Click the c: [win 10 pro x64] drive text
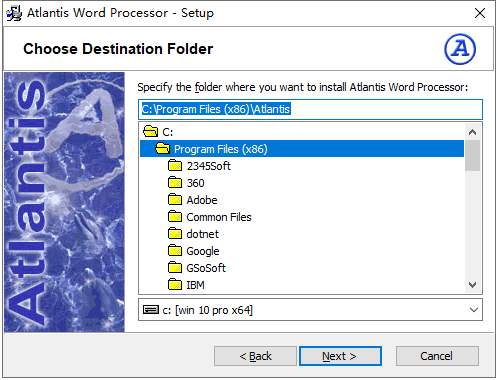Screen dimensions: 498x380 tap(208, 310)
